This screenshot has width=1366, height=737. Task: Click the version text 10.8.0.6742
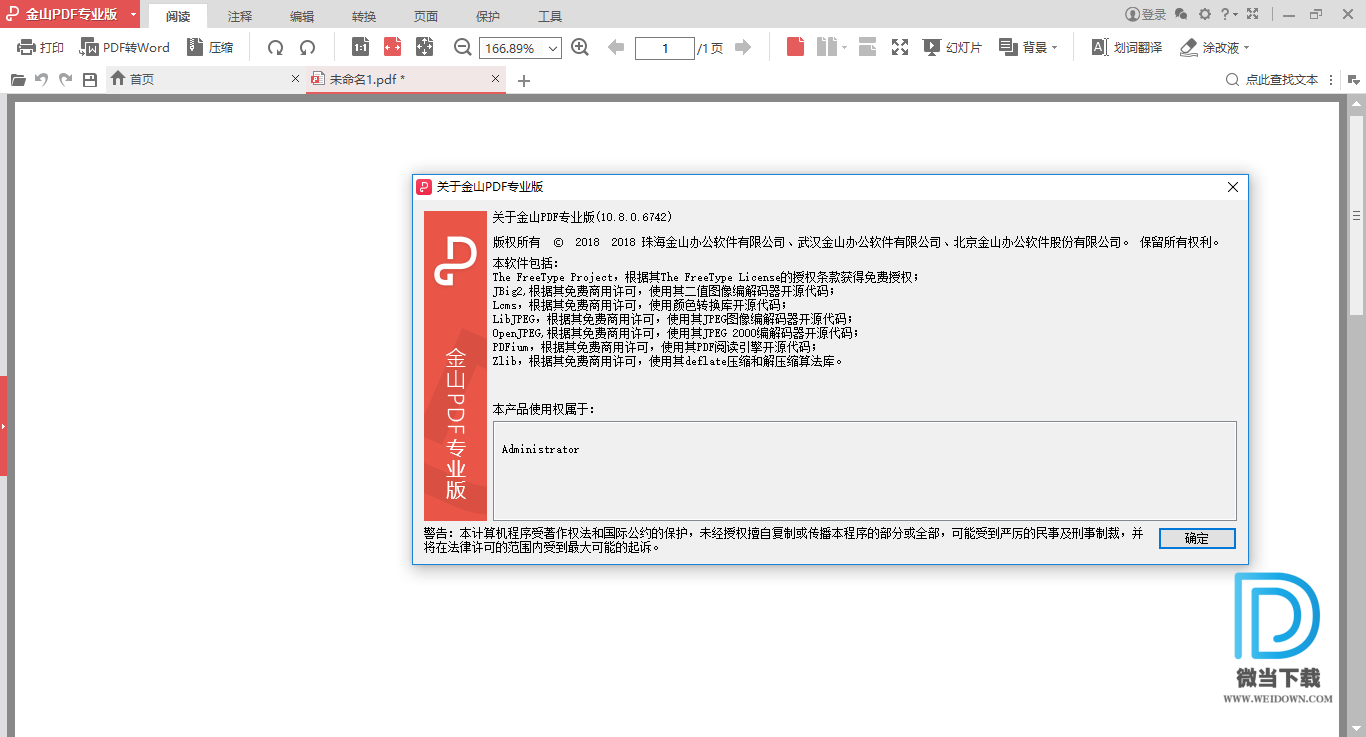(634, 217)
